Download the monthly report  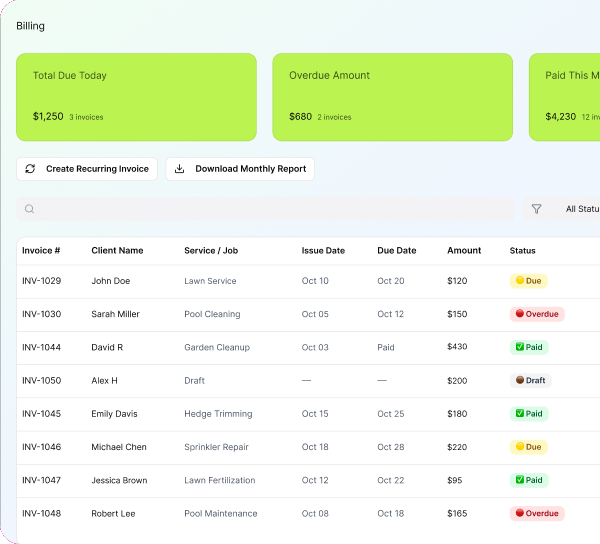pos(240,169)
